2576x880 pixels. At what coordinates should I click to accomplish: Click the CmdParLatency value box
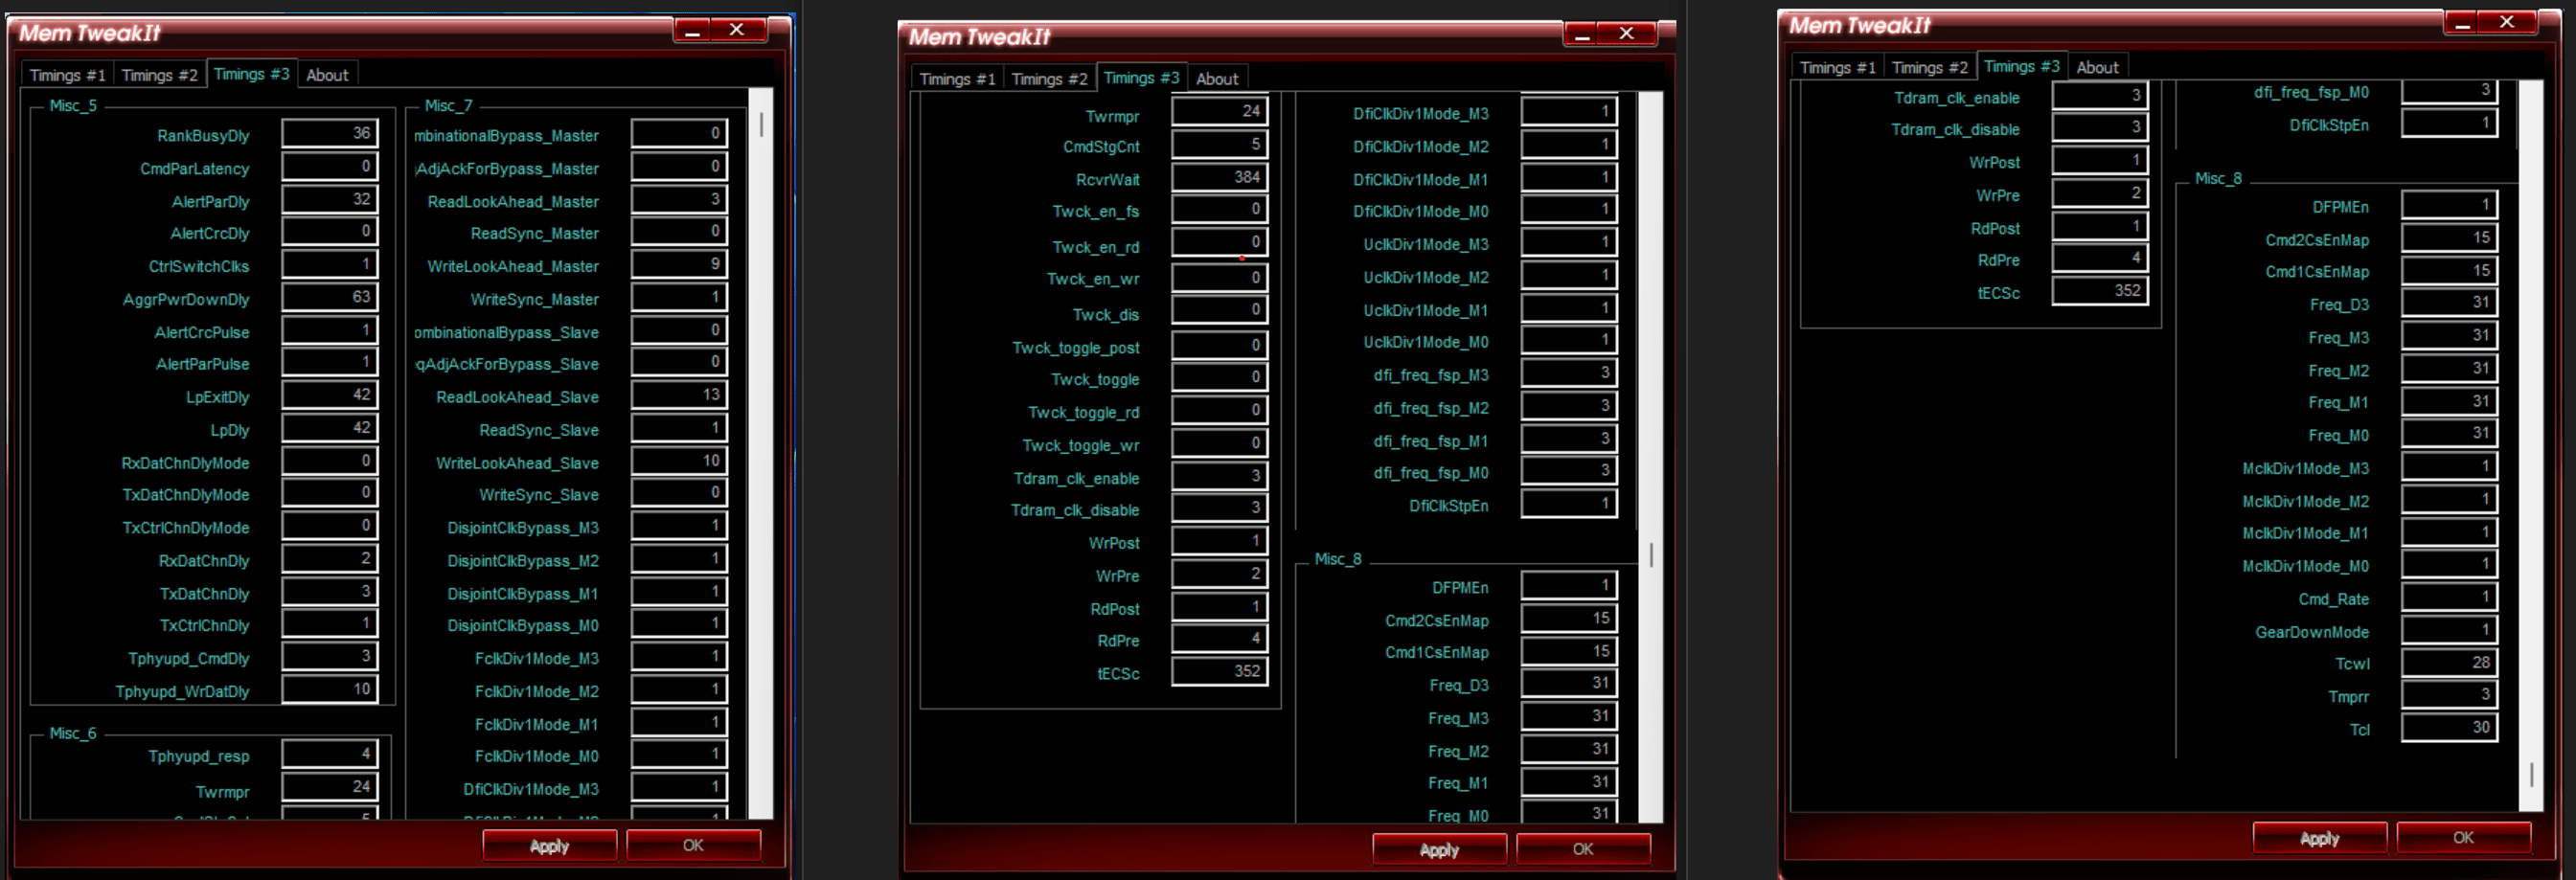pos(330,167)
